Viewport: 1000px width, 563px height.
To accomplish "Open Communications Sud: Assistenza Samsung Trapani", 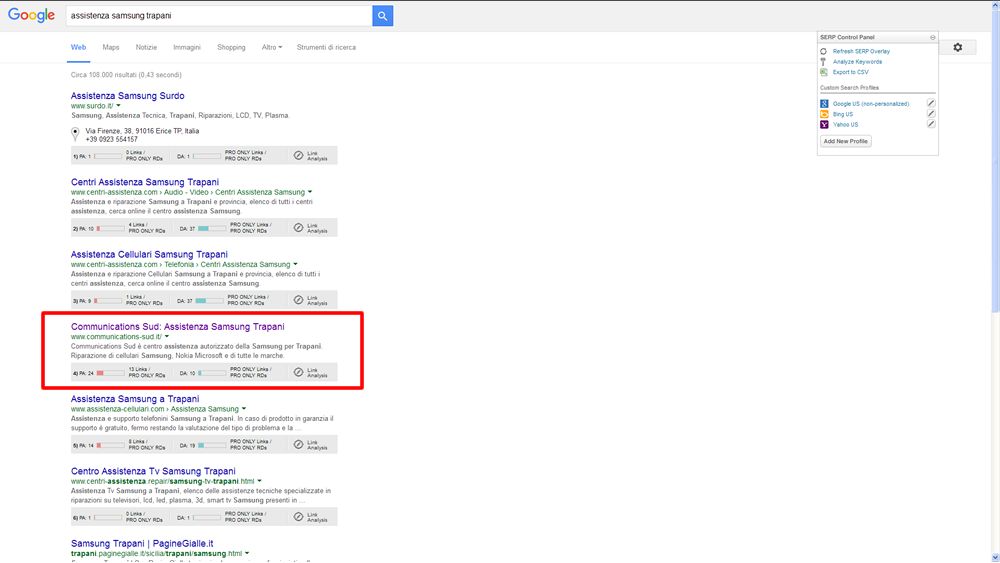I will click(x=177, y=326).
